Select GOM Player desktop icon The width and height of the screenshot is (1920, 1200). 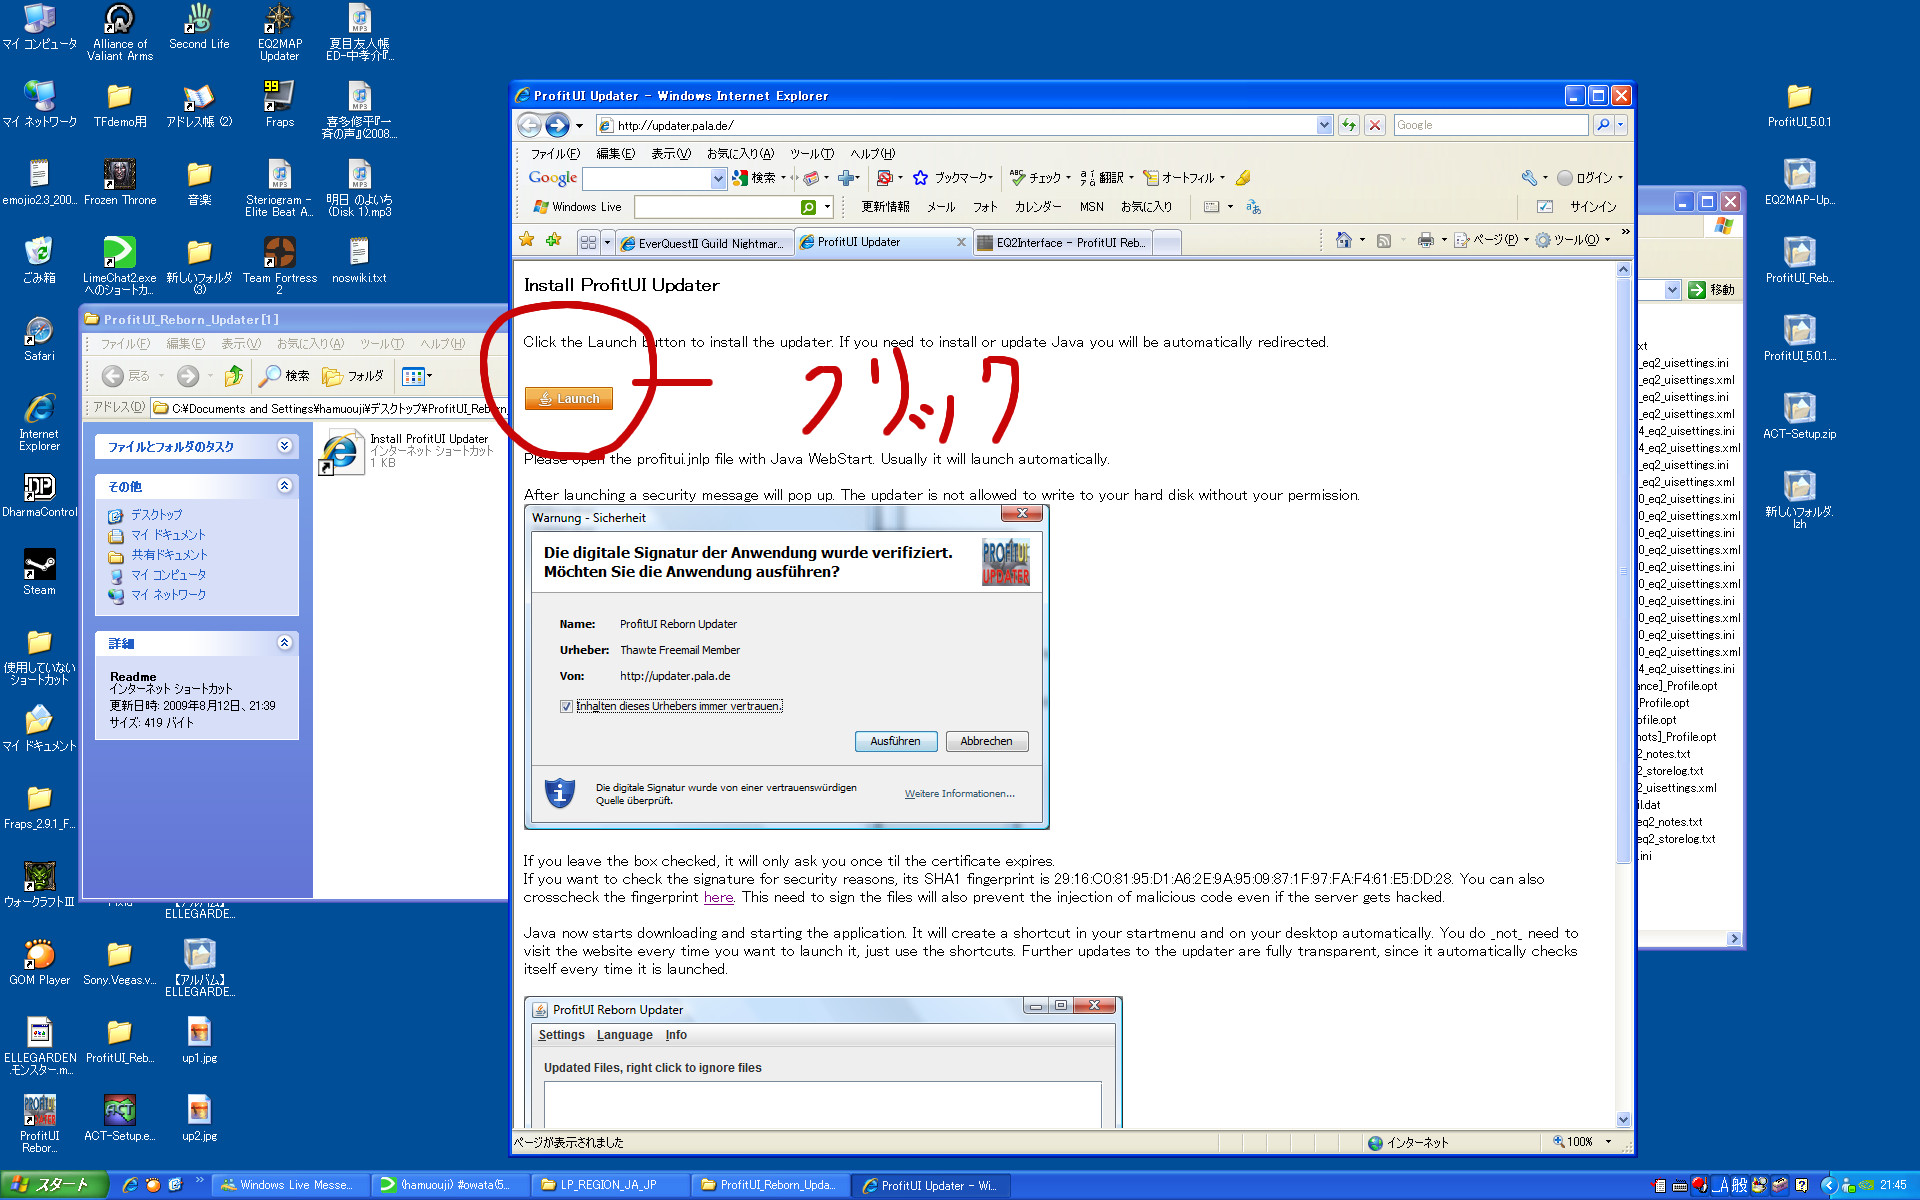[x=39, y=963]
